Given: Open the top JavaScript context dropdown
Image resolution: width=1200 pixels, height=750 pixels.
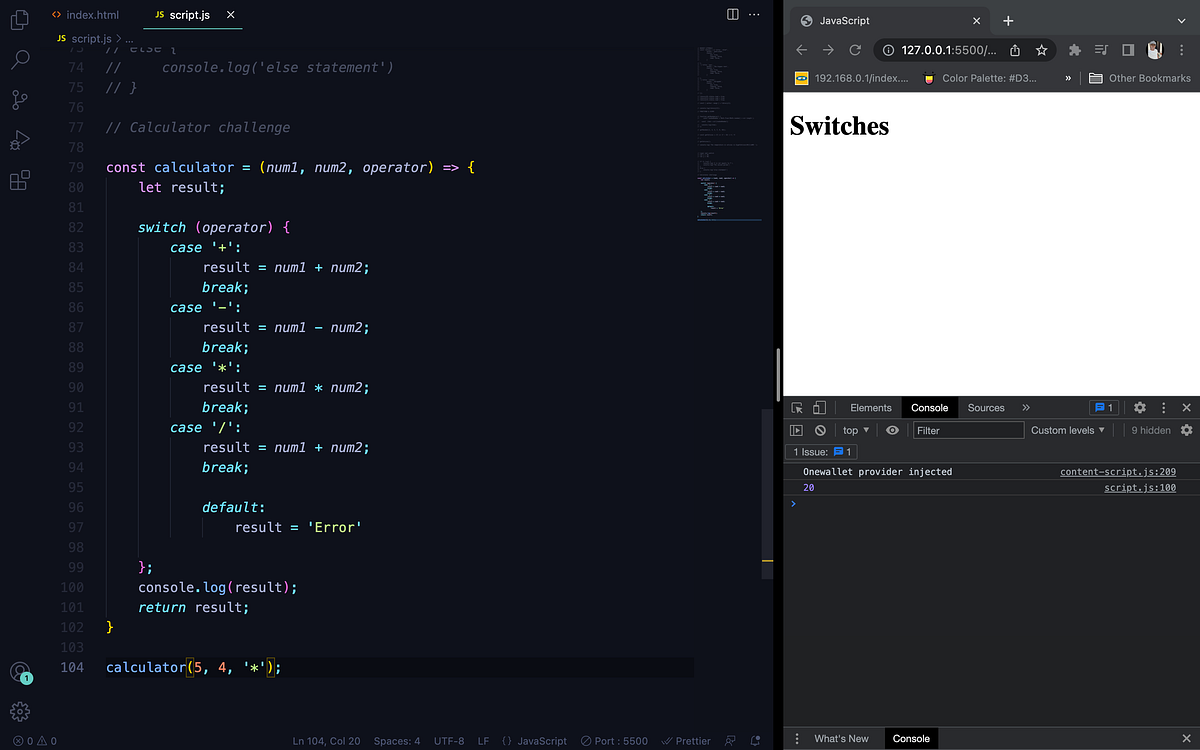Looking at the screenshot, I should [856, 430].
